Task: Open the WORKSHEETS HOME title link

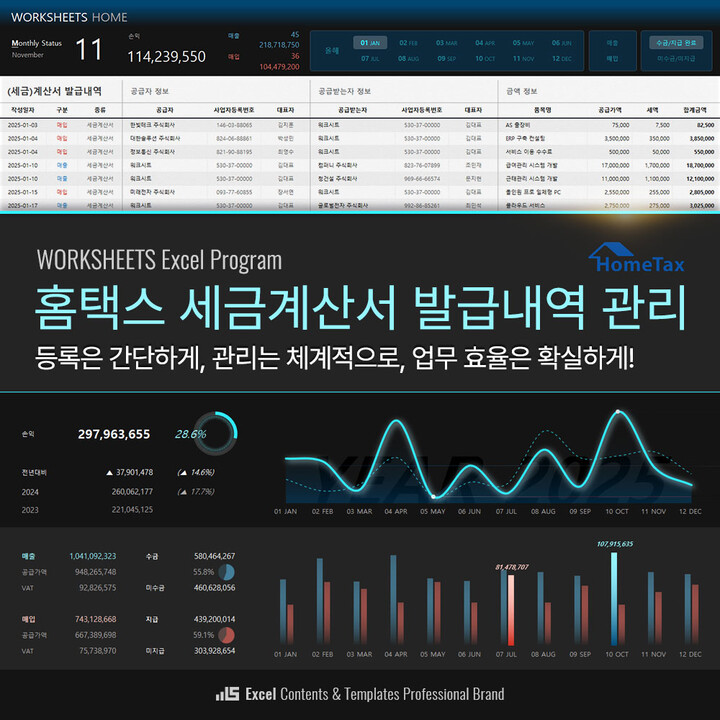Action: tap(69, 17)
